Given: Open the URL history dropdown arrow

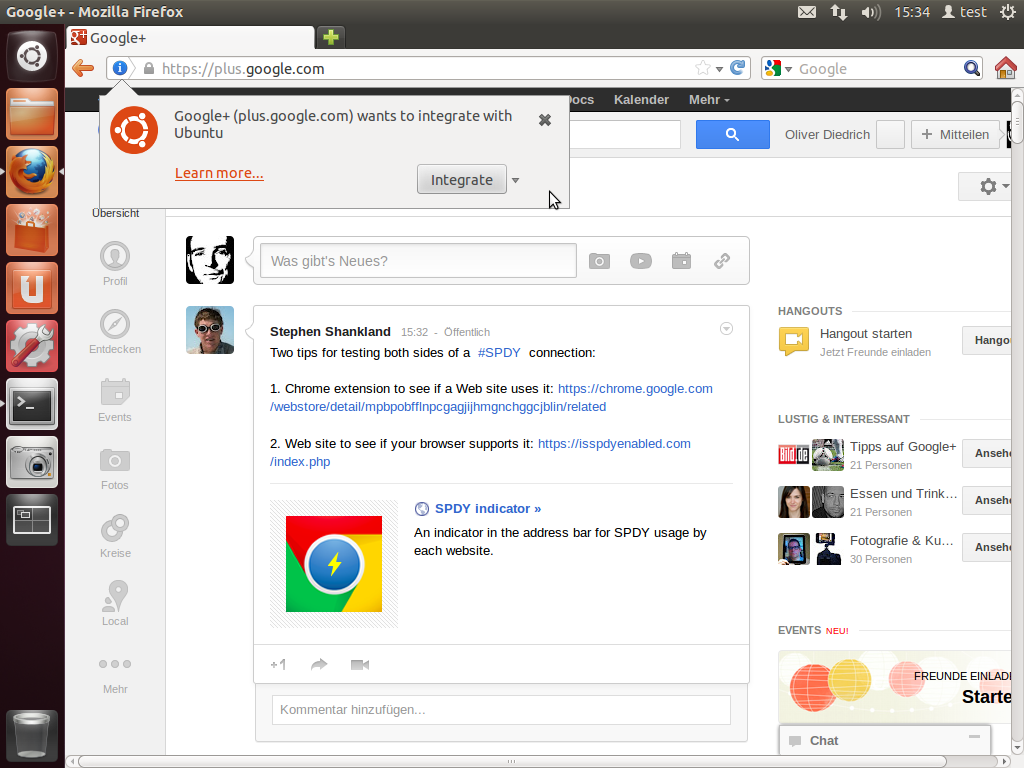Looking at the screenshot, I should pos(719,69).
